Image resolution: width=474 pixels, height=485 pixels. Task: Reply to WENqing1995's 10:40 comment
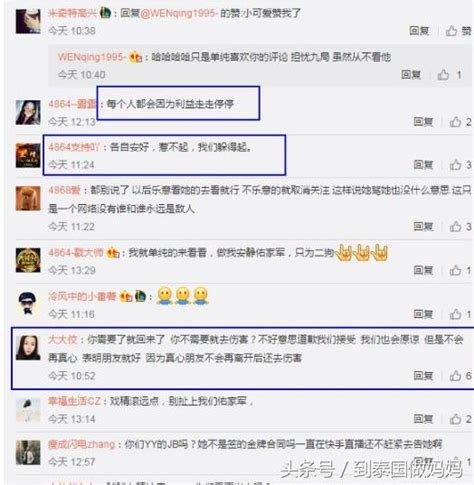411,75
